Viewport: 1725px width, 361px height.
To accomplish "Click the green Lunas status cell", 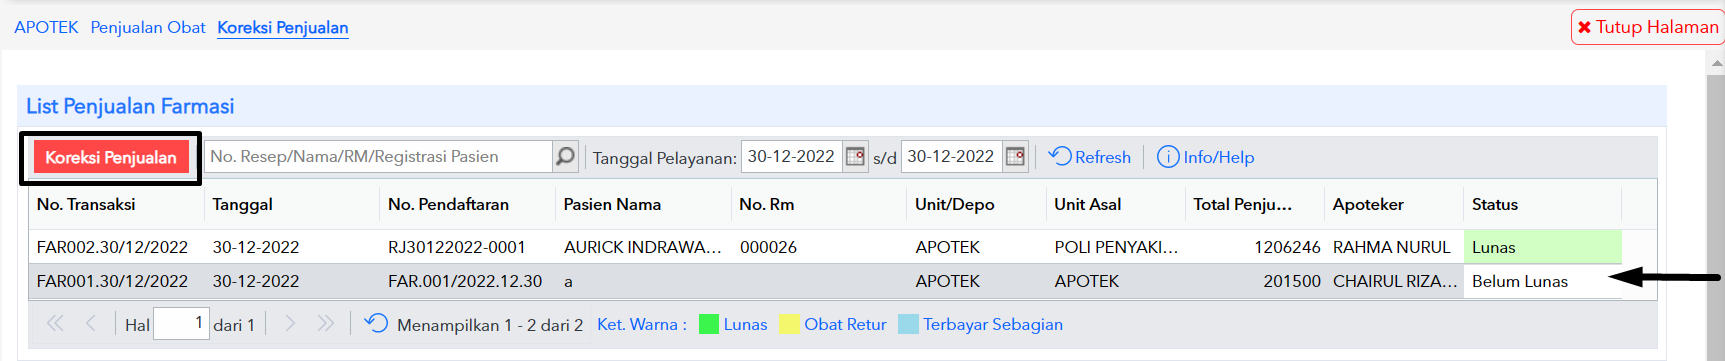I will click(1543, 247).
